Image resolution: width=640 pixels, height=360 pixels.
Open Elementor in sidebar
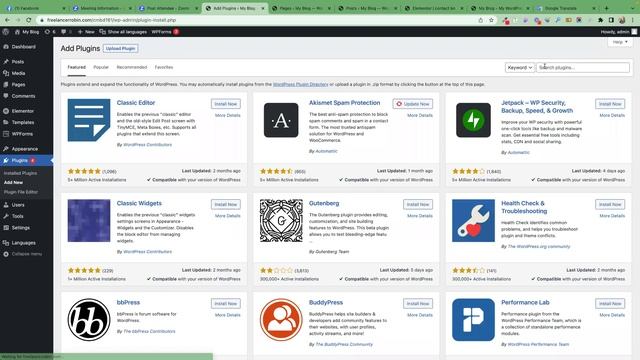tap(22, 111)
